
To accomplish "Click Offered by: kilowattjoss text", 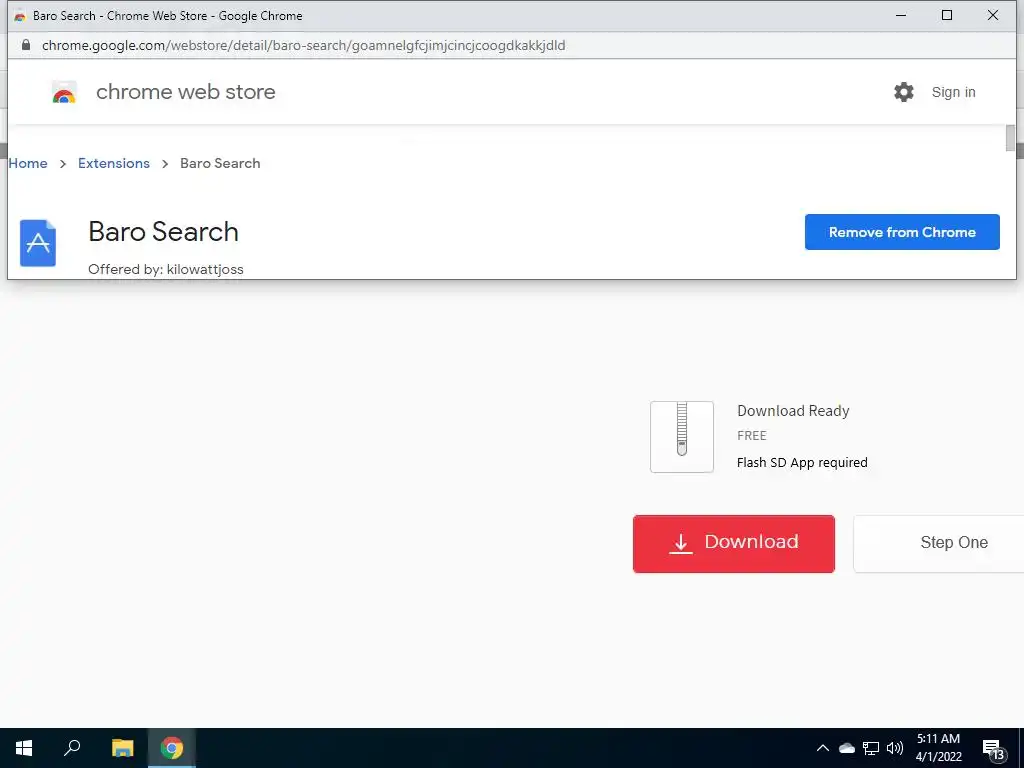I will [x=166, y=269].
